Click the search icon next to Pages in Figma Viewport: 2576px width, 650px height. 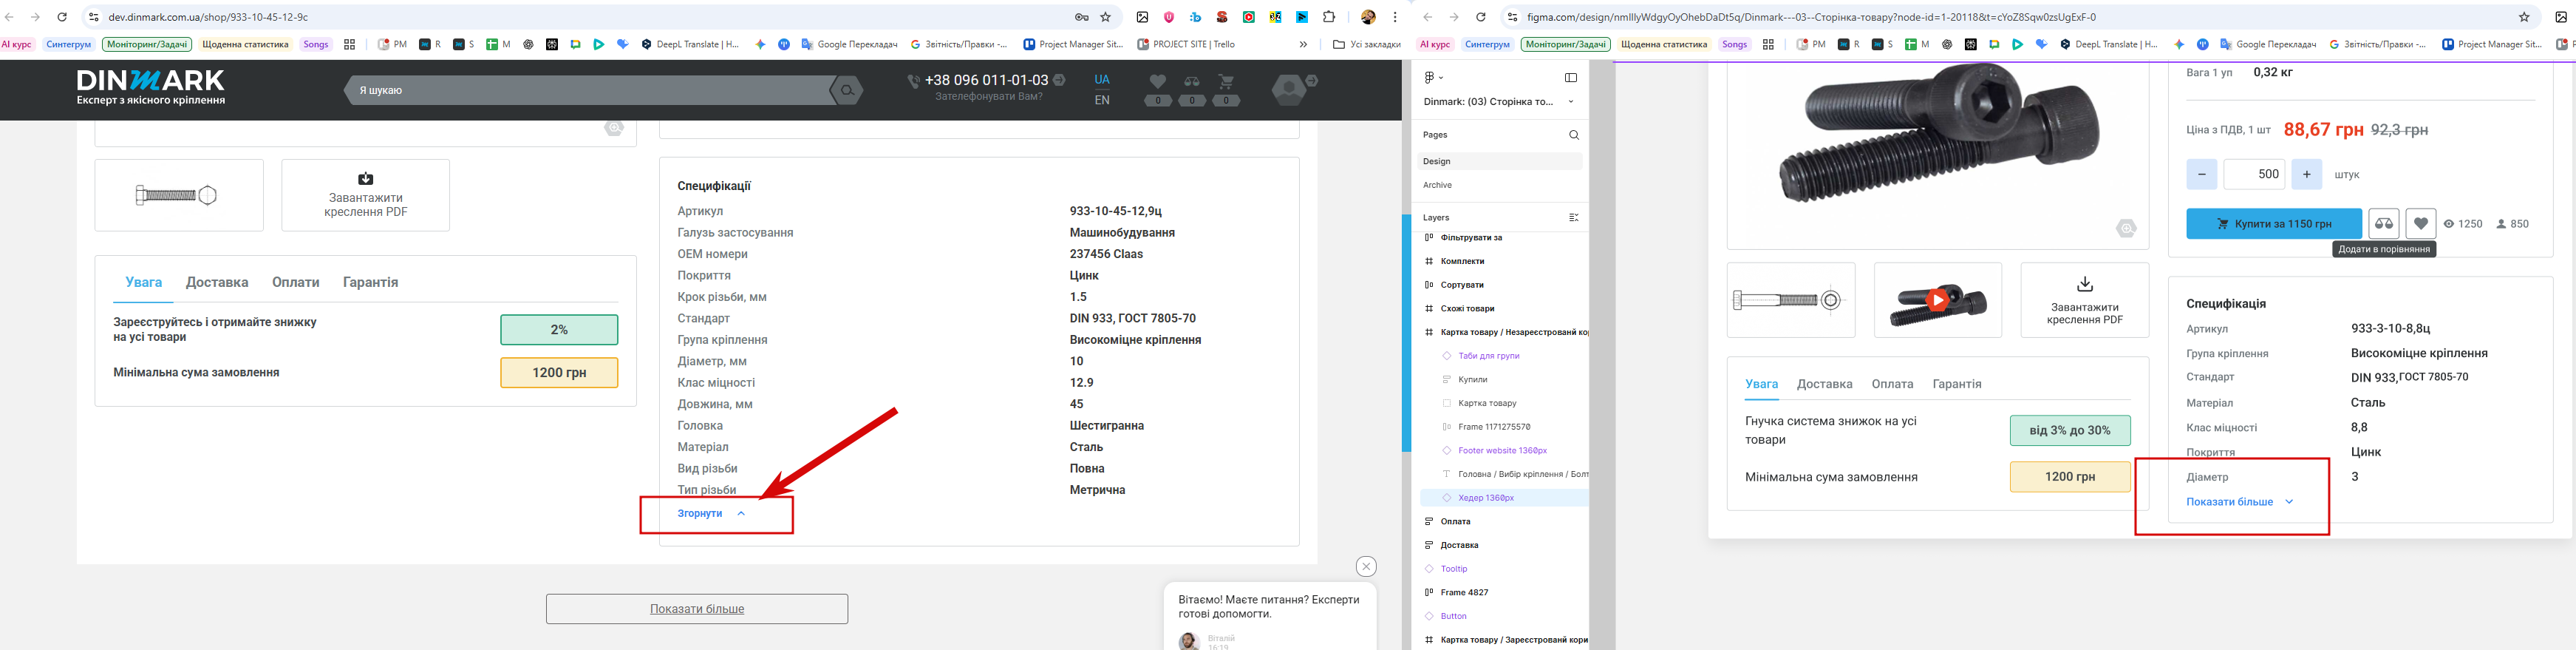(x=1573, y=135)
